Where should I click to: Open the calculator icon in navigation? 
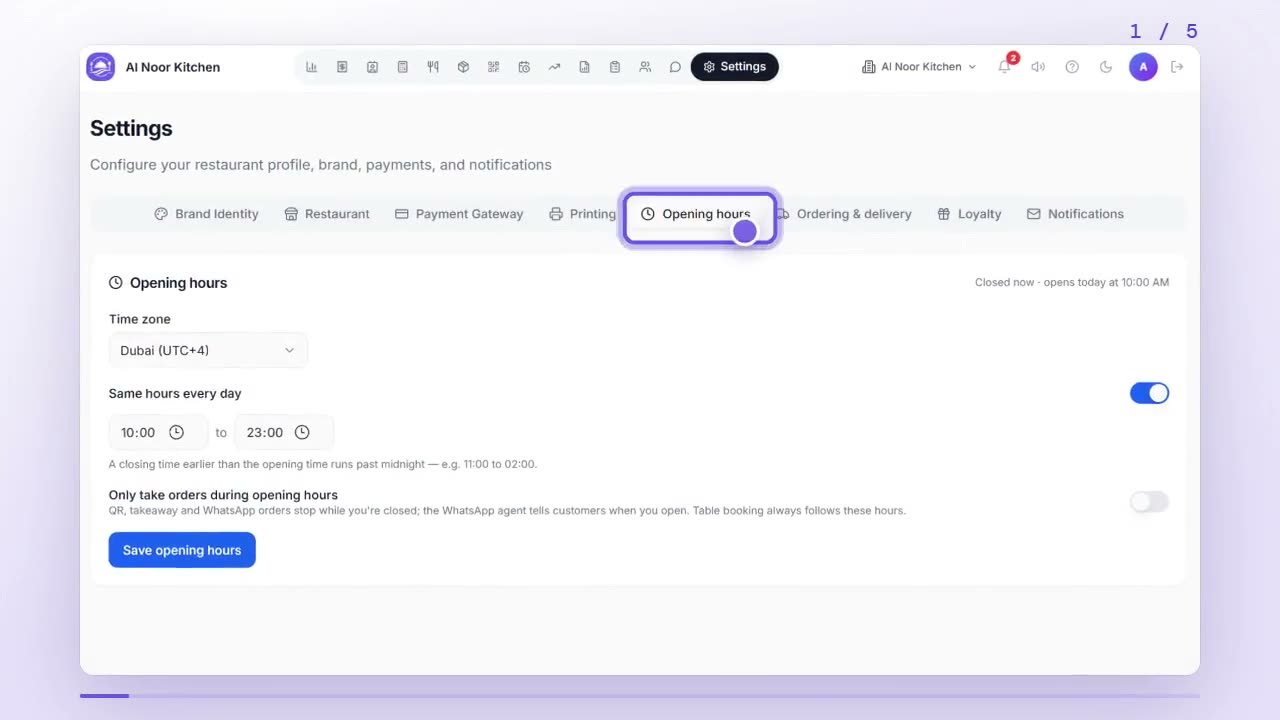click(402, 67)
